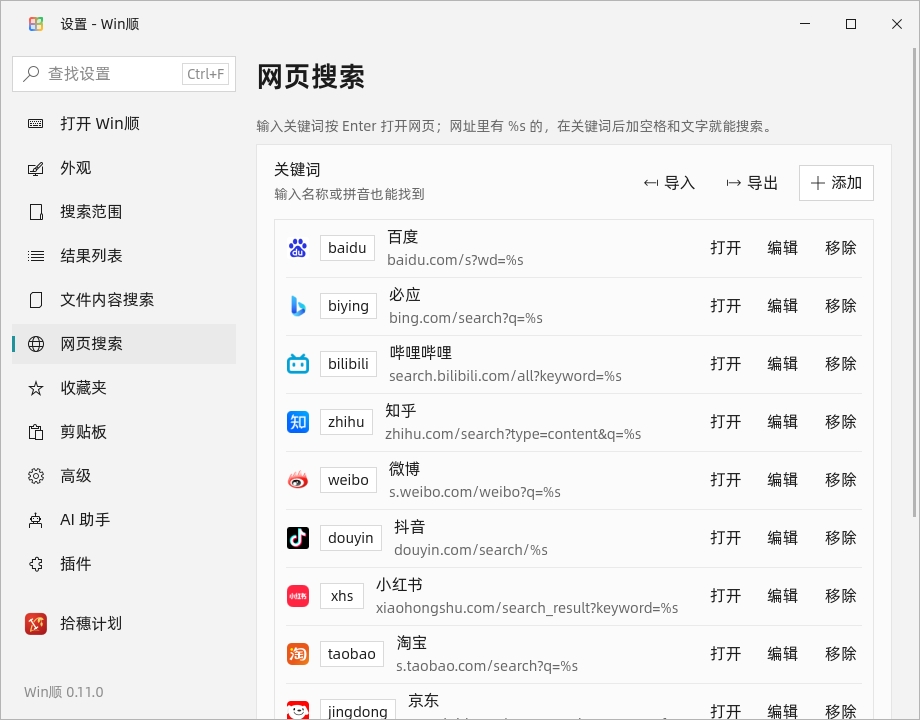Click 移除 for the baidu entry

tap(840, 248)
